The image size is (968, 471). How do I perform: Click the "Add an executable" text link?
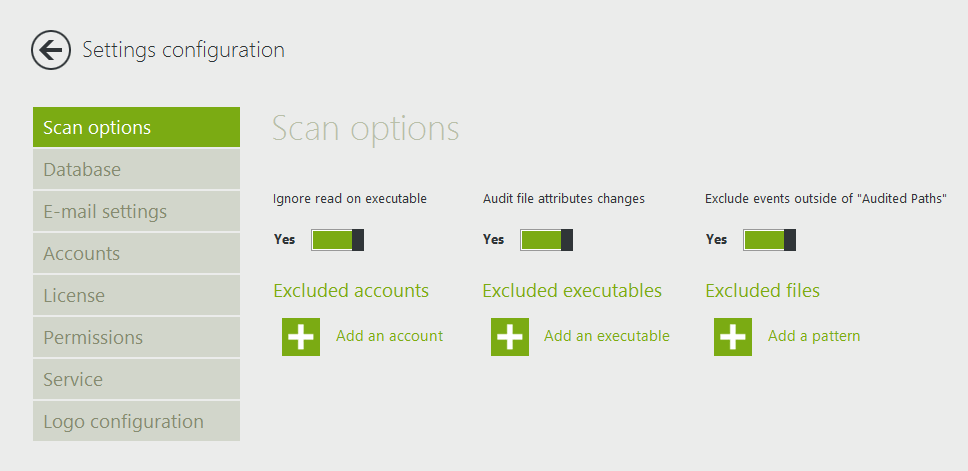point(606,336)
